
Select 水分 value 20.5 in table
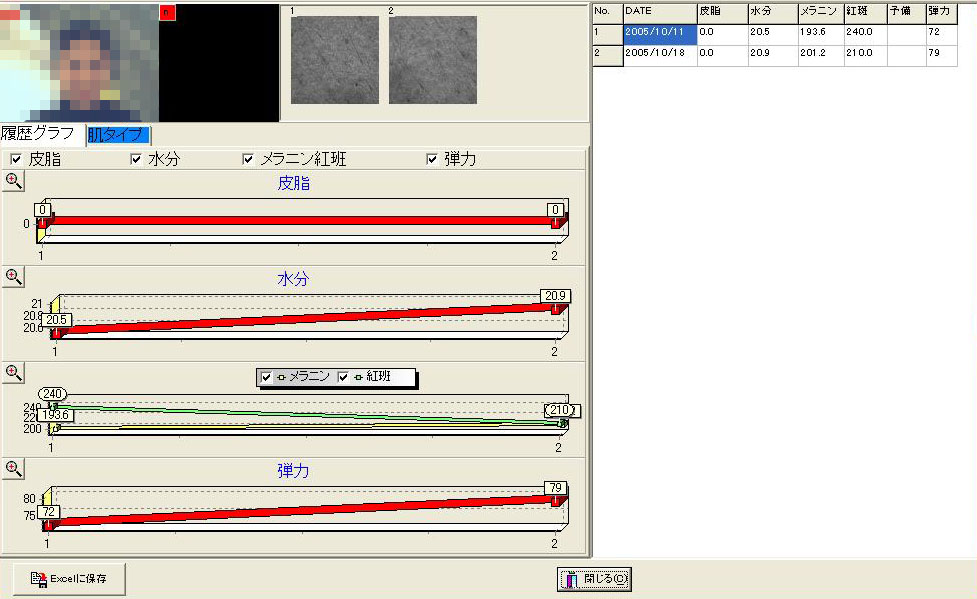(x=773, y=34)
